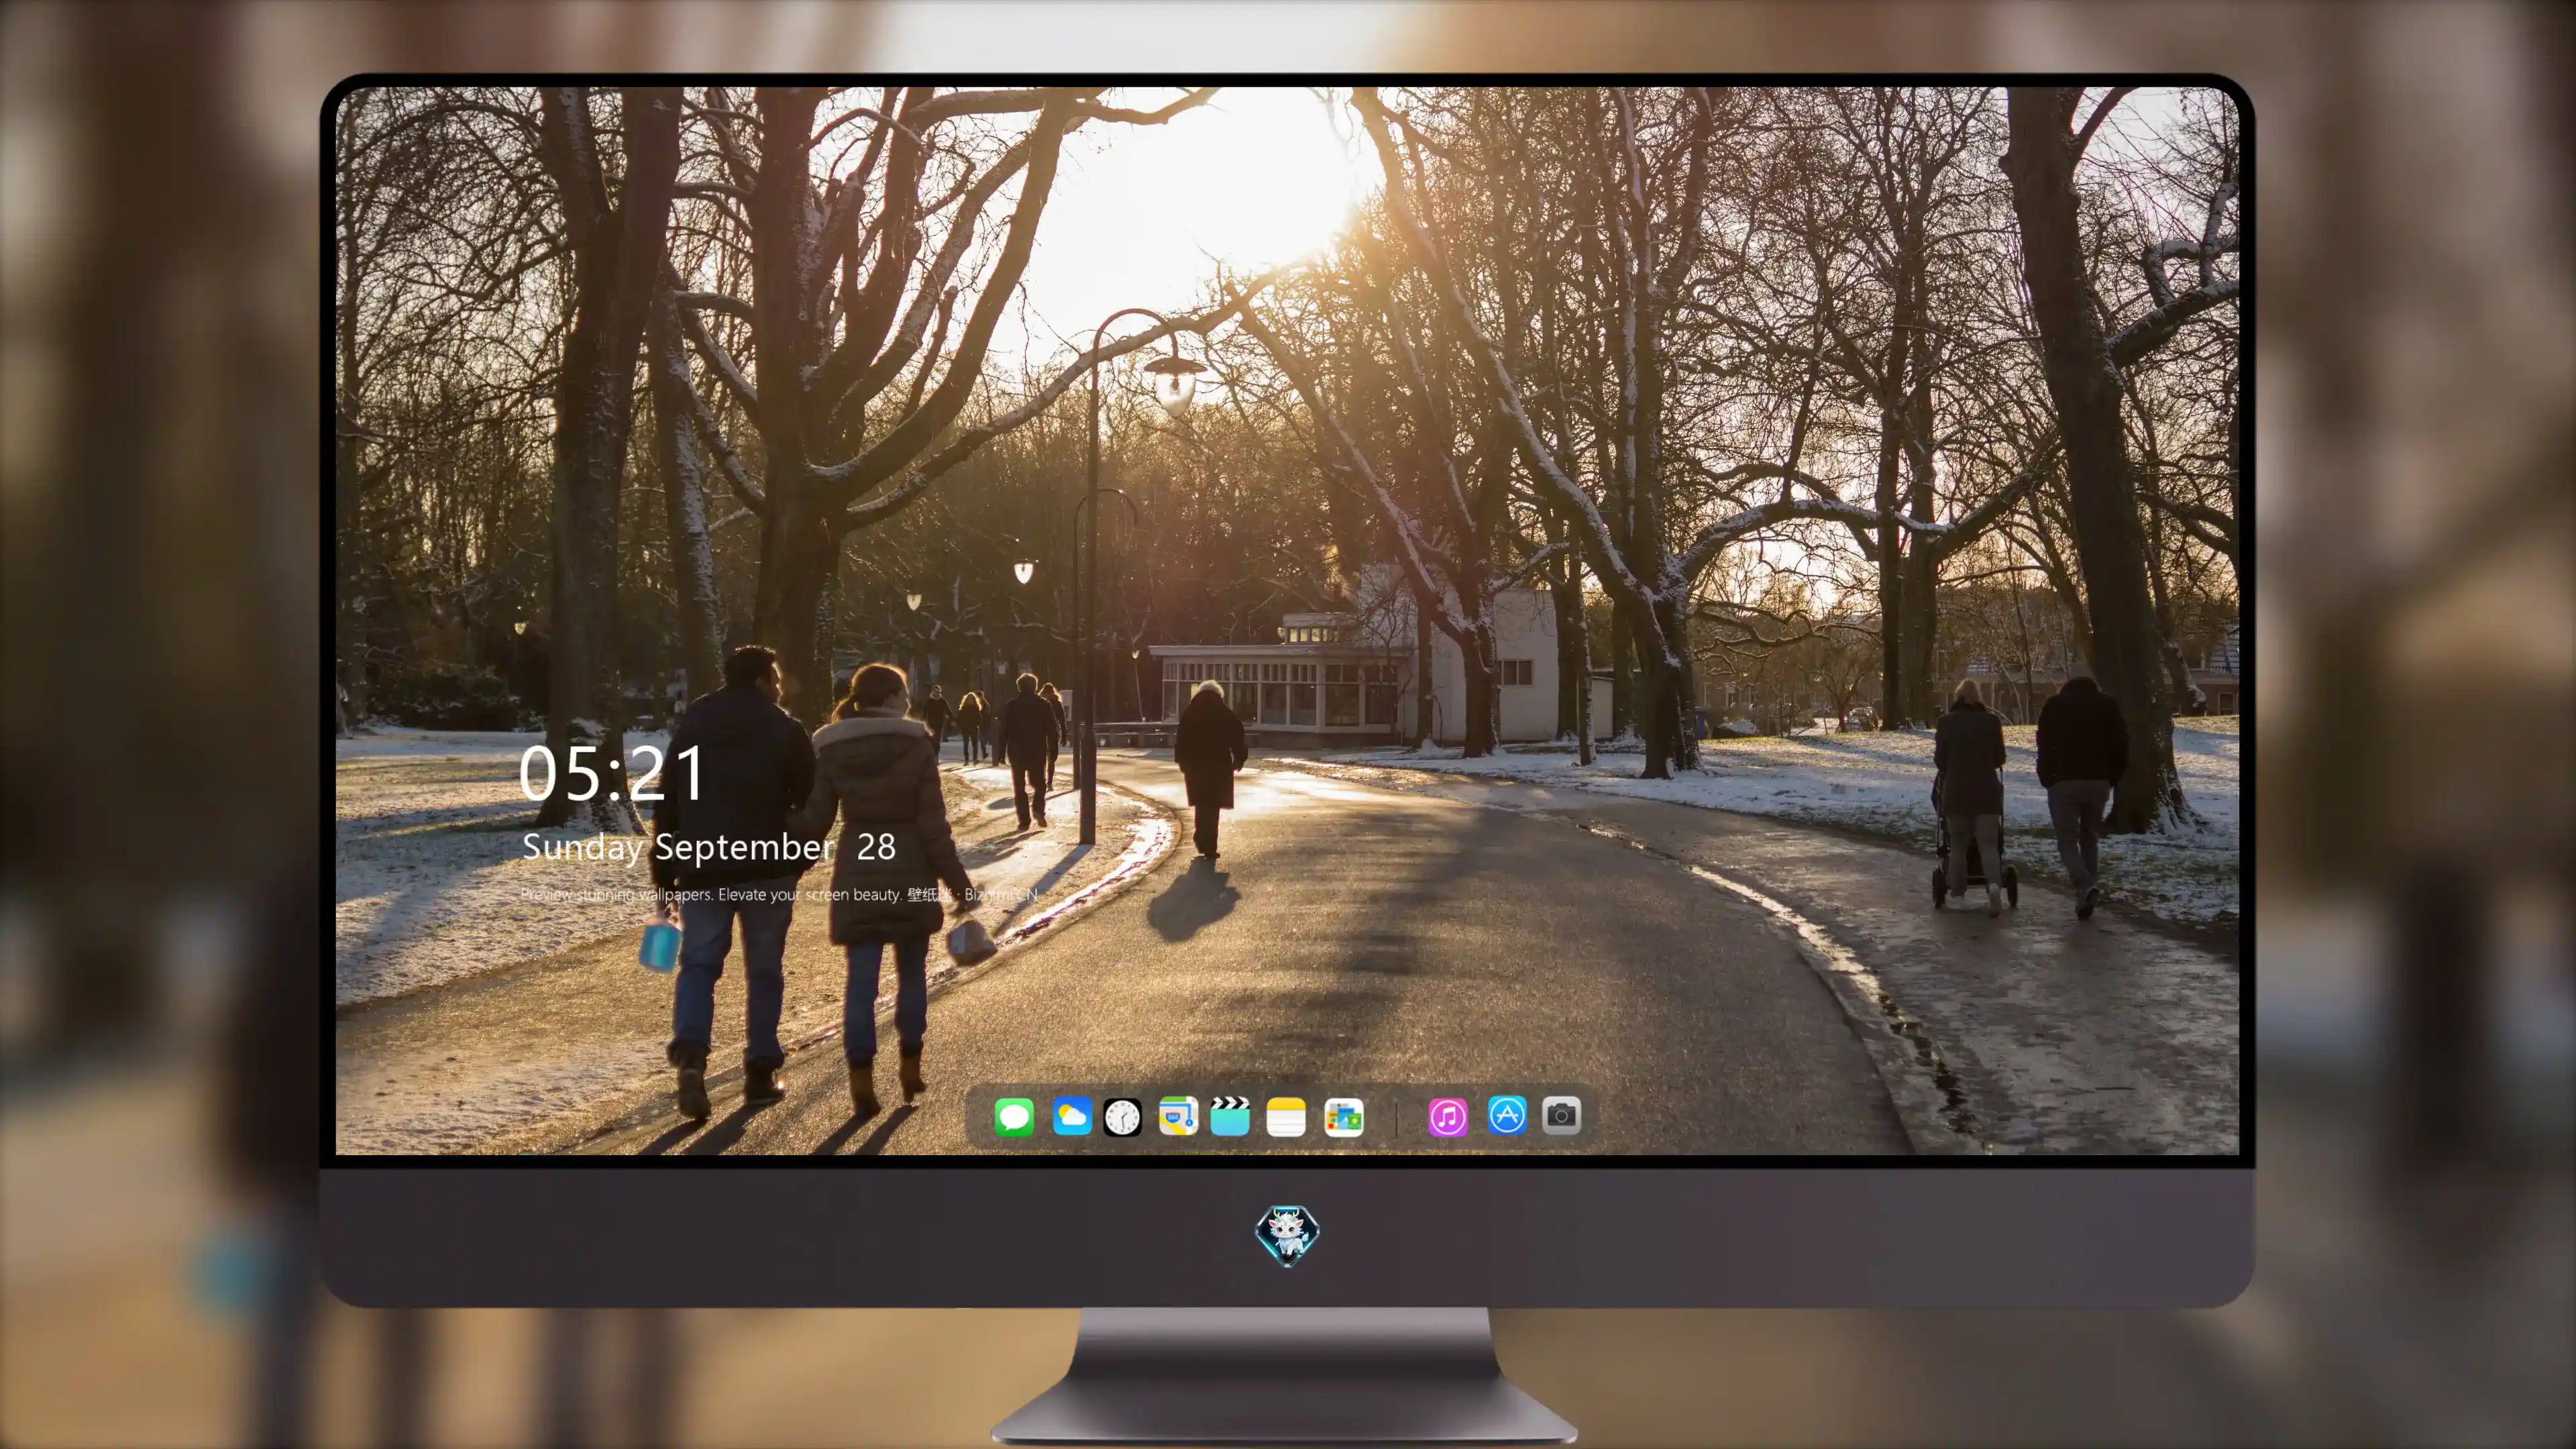
Task: Launch the Maps app from dock
Action: click(x=1178, y=1116)
